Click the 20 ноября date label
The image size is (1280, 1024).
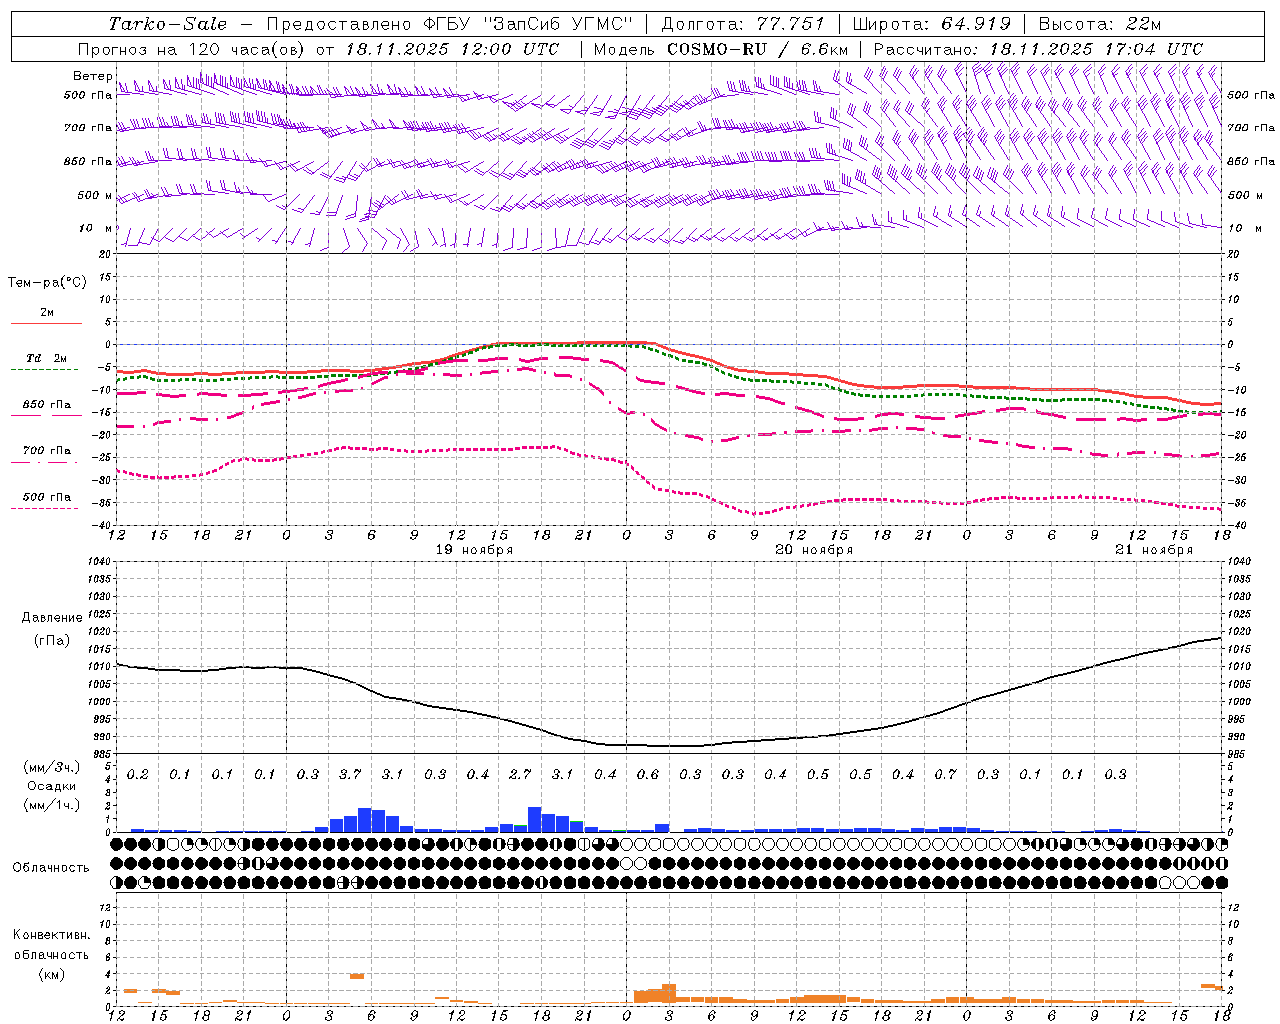[814, 550]
